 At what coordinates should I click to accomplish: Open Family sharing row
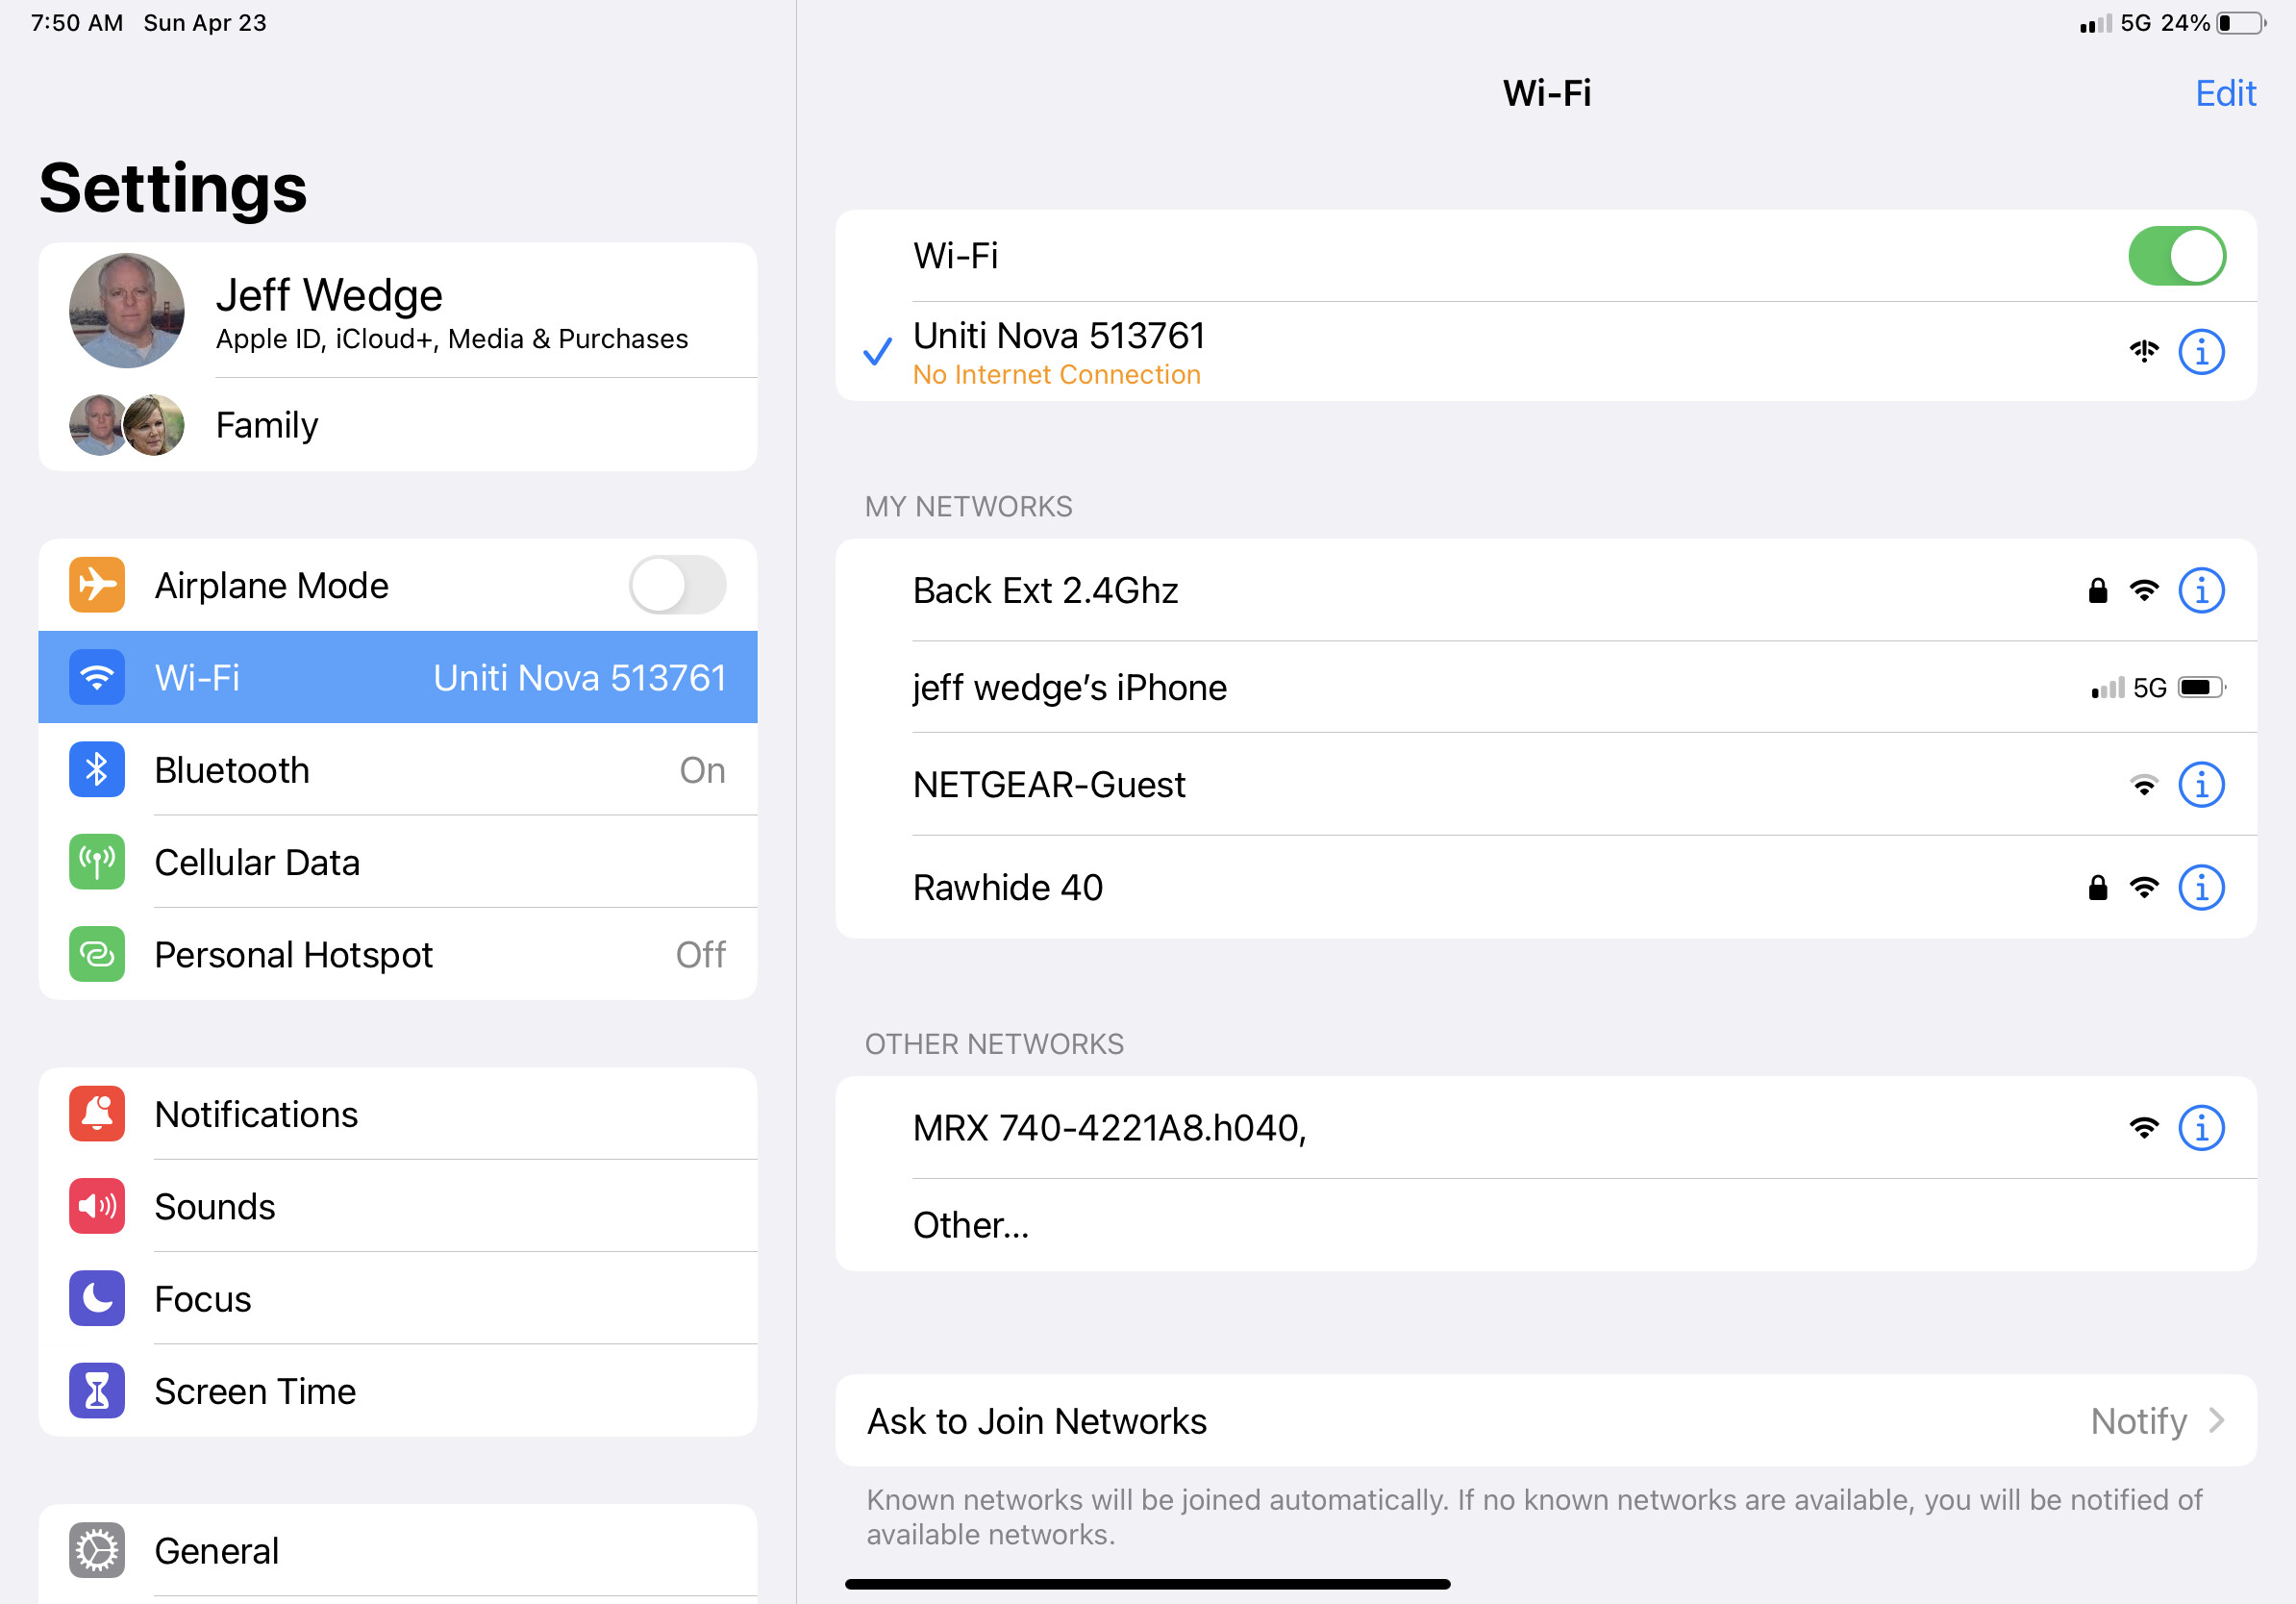pyautogui.click(x=397, y=425)
